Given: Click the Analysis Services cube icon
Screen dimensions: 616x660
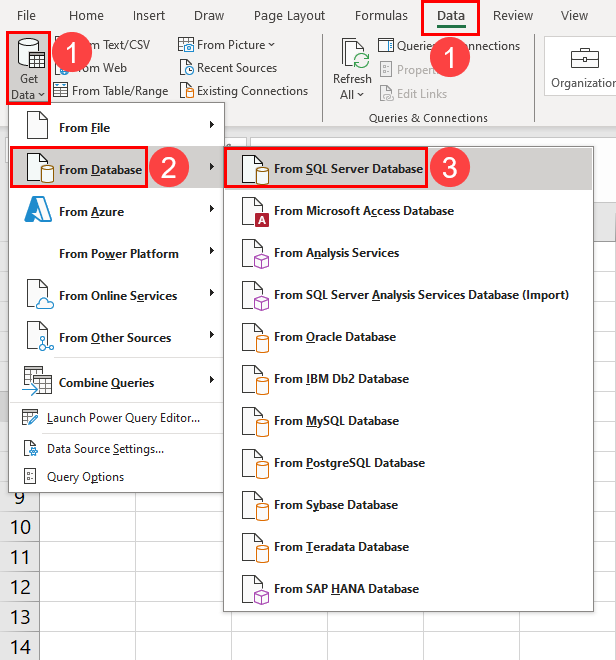Looking at the screenshot, I should coord(255,254).
